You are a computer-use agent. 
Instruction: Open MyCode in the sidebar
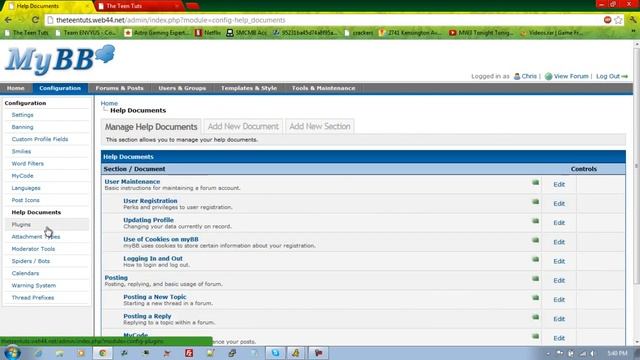(x=22, y=176)
